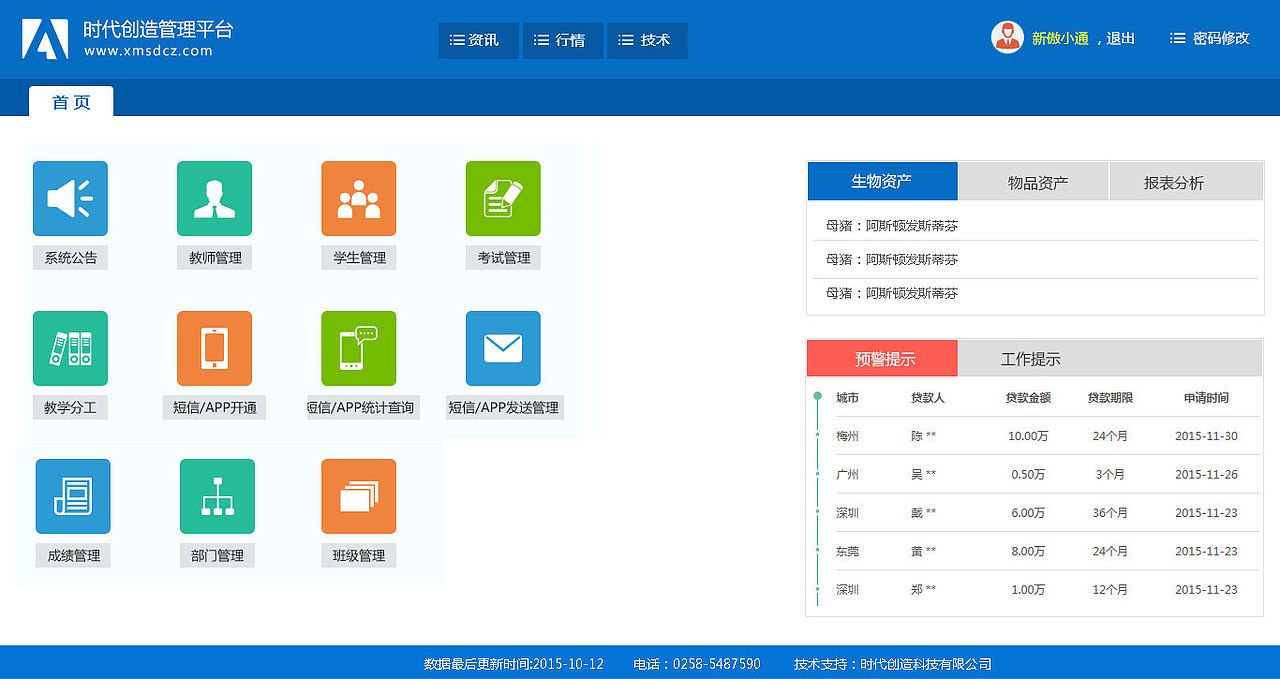
Task: Open the 教学分工 teaching assignment icon
Action: pyautogui.click(x=69, y=349)
